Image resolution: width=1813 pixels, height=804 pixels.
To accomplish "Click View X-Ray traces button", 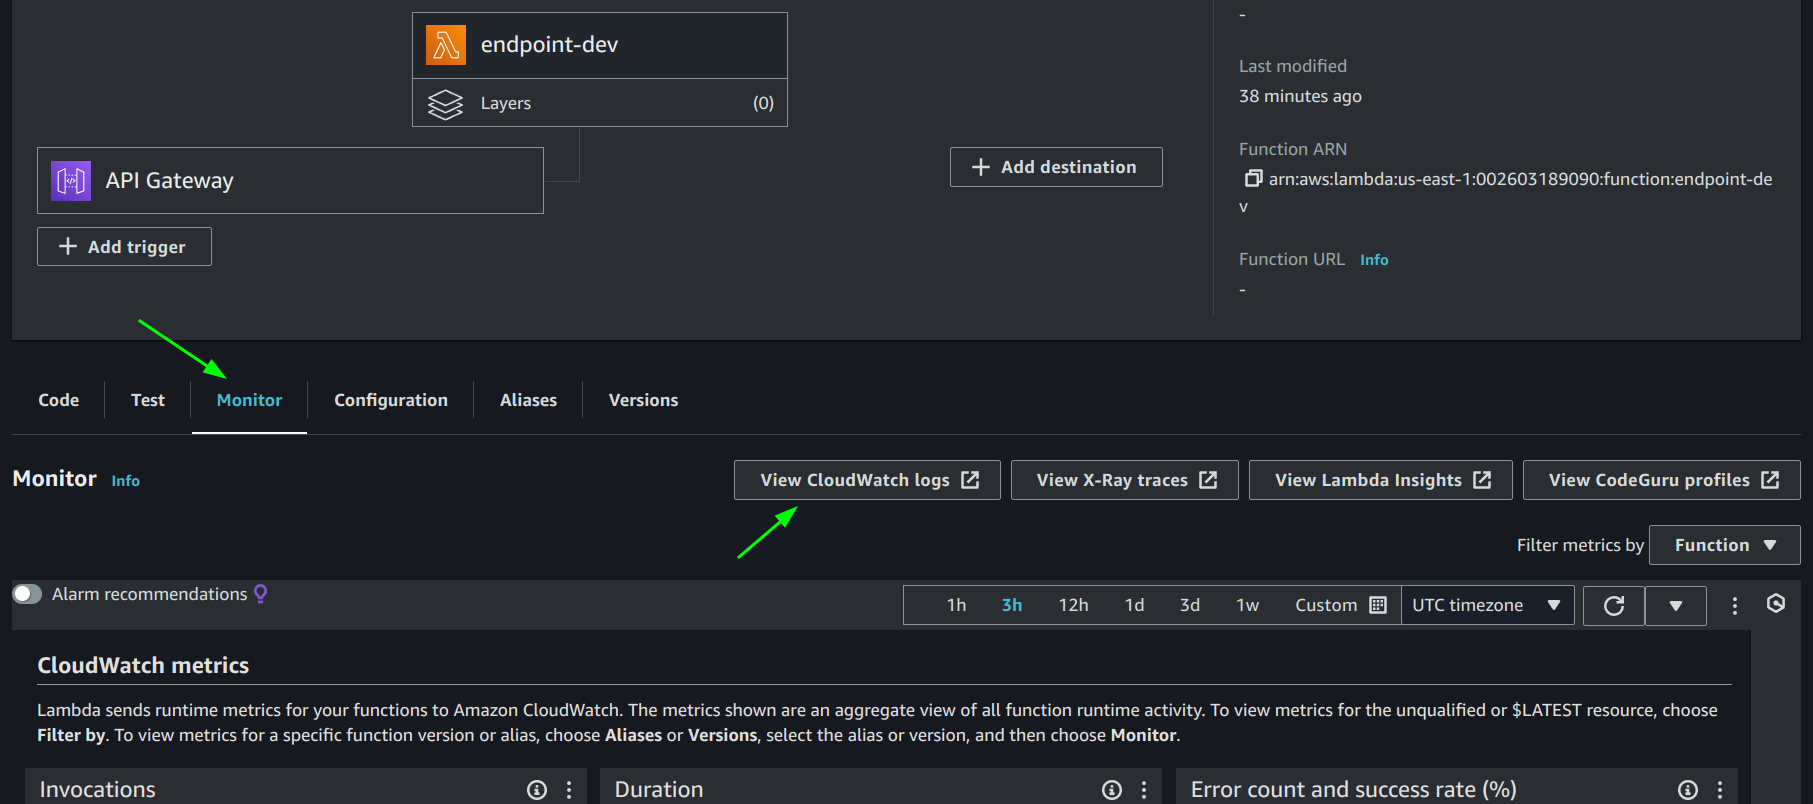I will (1125, 480).
